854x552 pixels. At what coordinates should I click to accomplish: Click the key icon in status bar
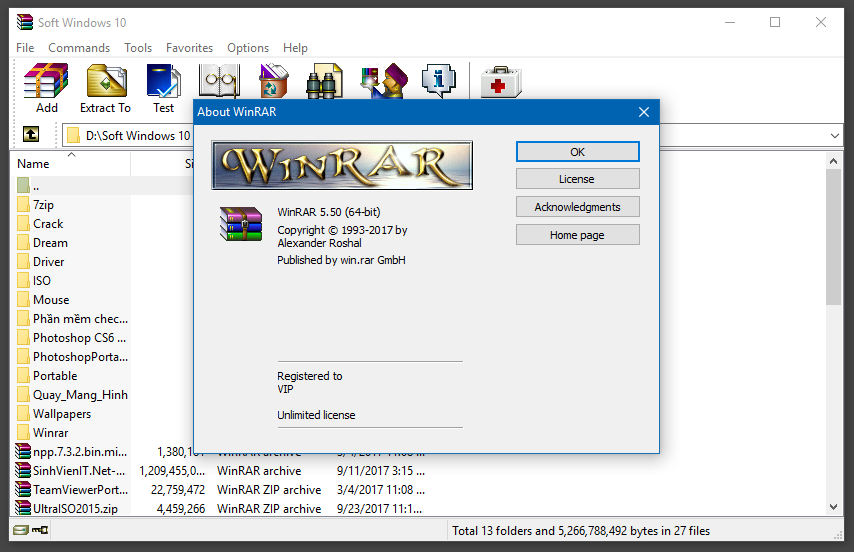(40, 530)
